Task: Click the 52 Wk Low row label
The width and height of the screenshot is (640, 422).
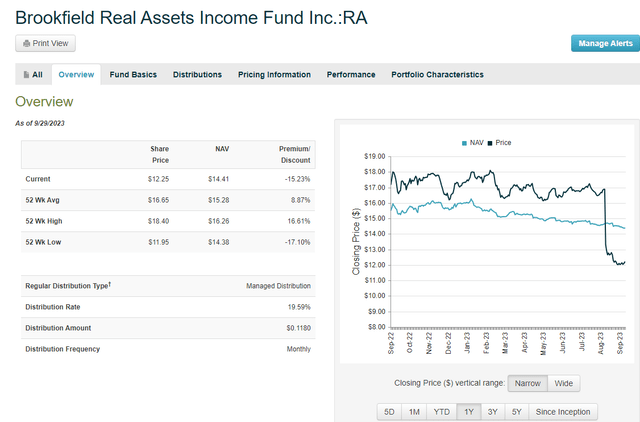Action: click(43, 242)
